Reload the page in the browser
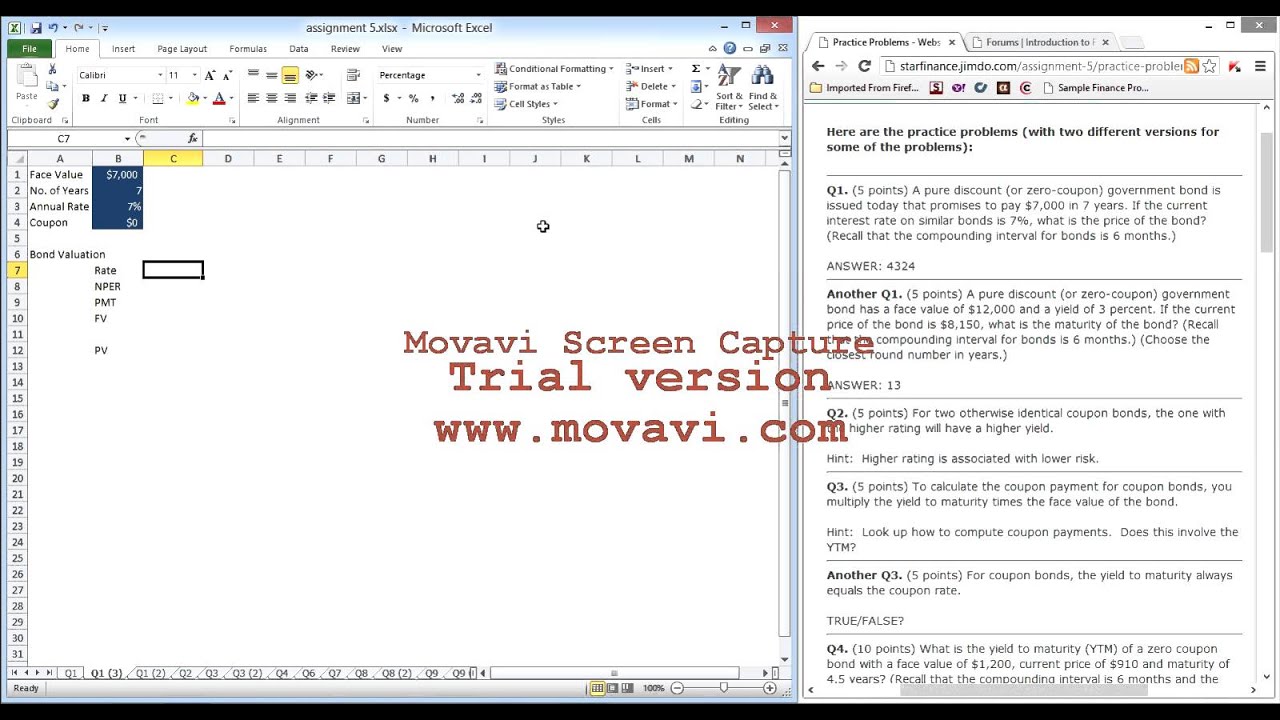The height and width of the screenshot is (720, 1280). click(x=864, y=66)
